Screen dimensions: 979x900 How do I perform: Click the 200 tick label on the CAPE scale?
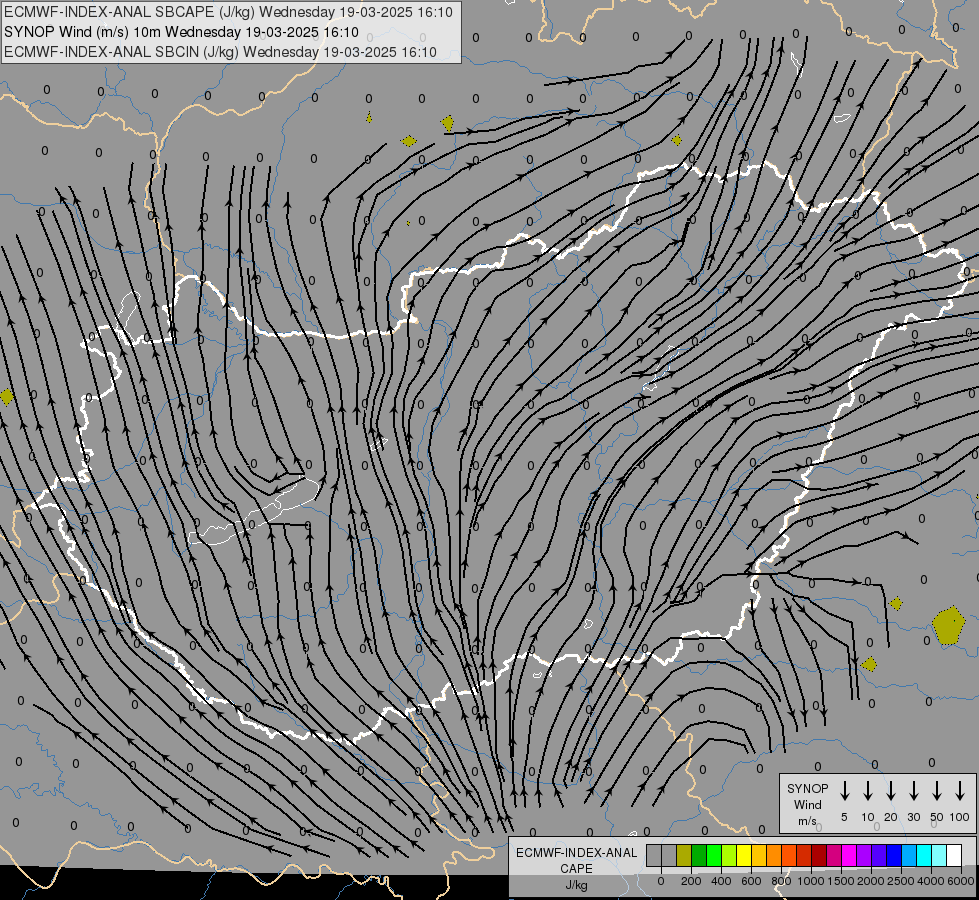click(x=691, y=881)
